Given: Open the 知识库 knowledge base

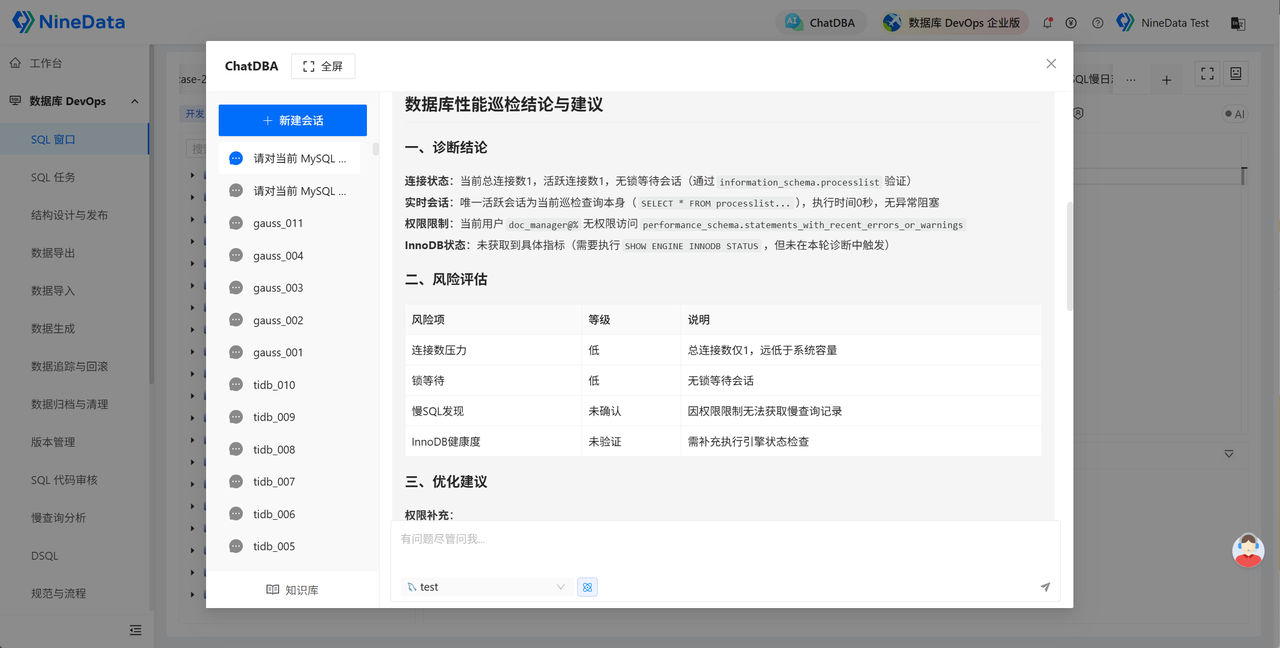Looking at the screenshot, I should [x=292, y=590].
